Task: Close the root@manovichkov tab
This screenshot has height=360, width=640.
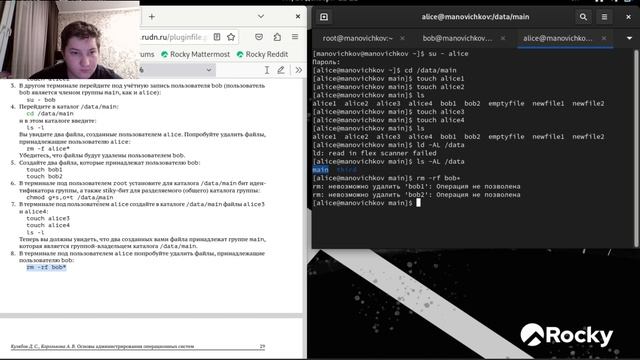Action: 402,38
